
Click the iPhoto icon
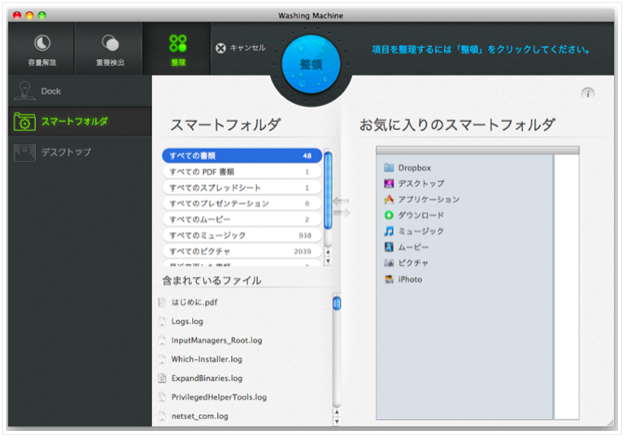point(388,279)
